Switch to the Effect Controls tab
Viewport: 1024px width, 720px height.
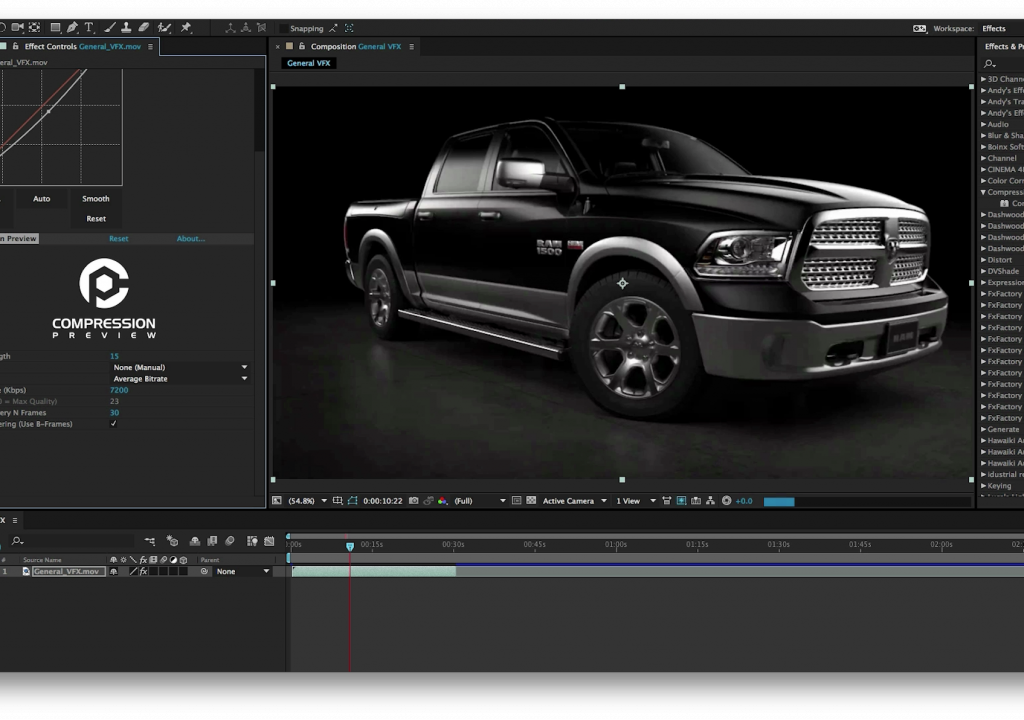click(x=82, y=46)
